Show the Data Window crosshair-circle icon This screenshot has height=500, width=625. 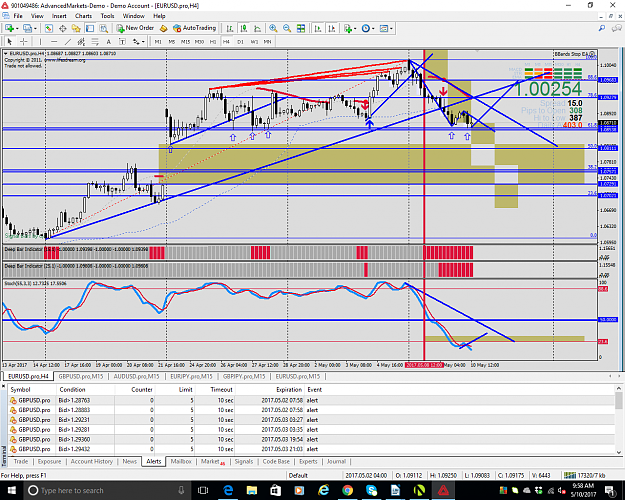click(63, 28)
